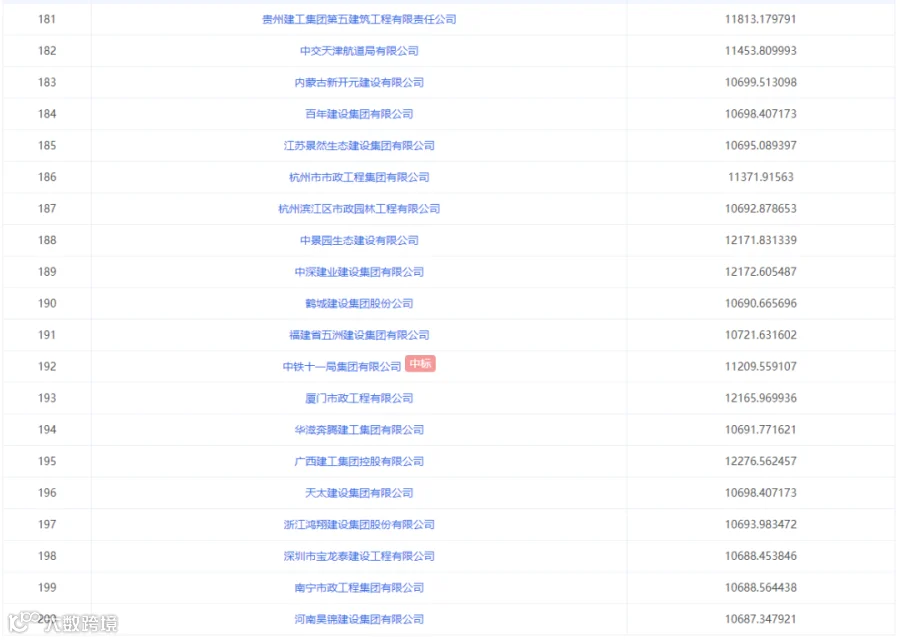Click row number 198
900x640 pixels.
click(x=47, y=556)
